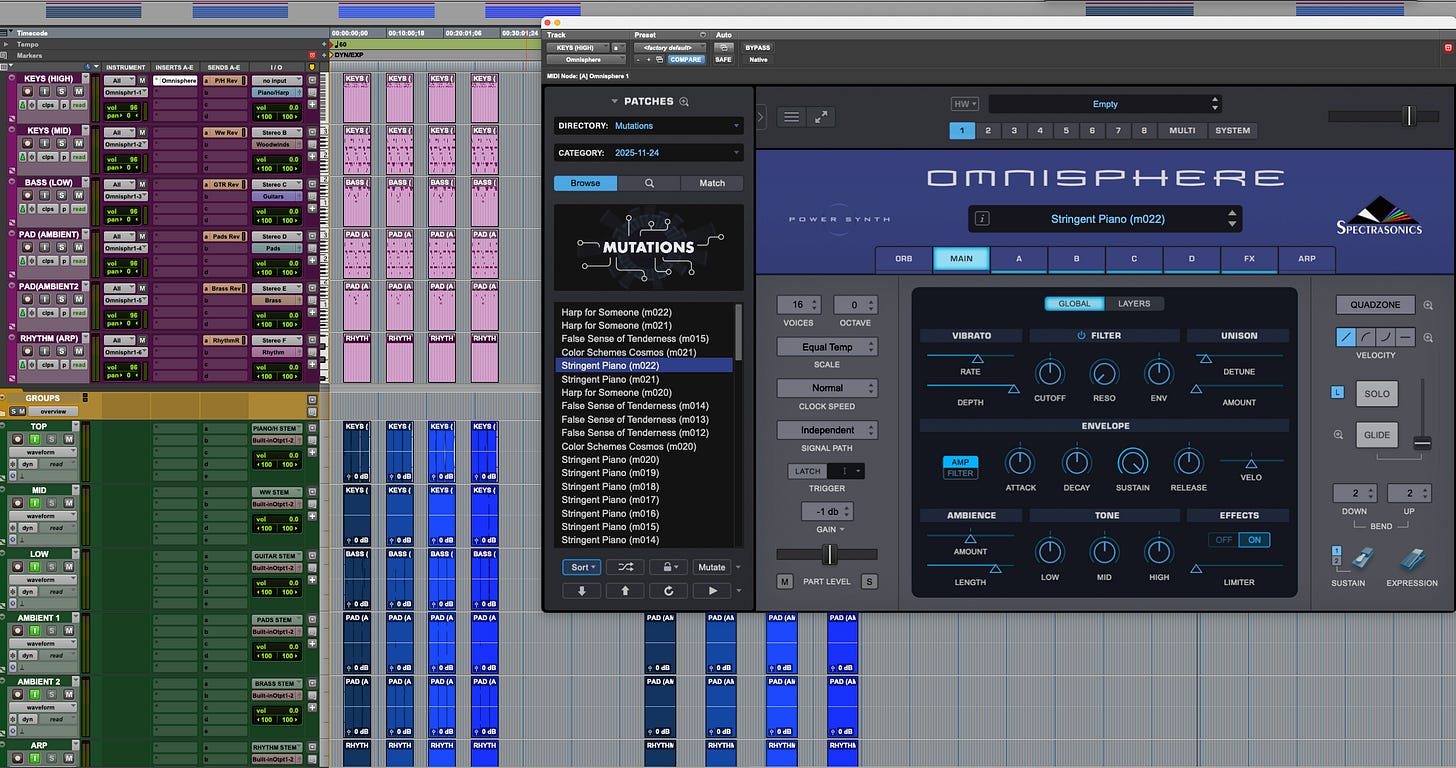The height and width of the screenshot is (768, 1456).
Task: Switch Effects to OFF
Action: click(x=1222, y=540)
